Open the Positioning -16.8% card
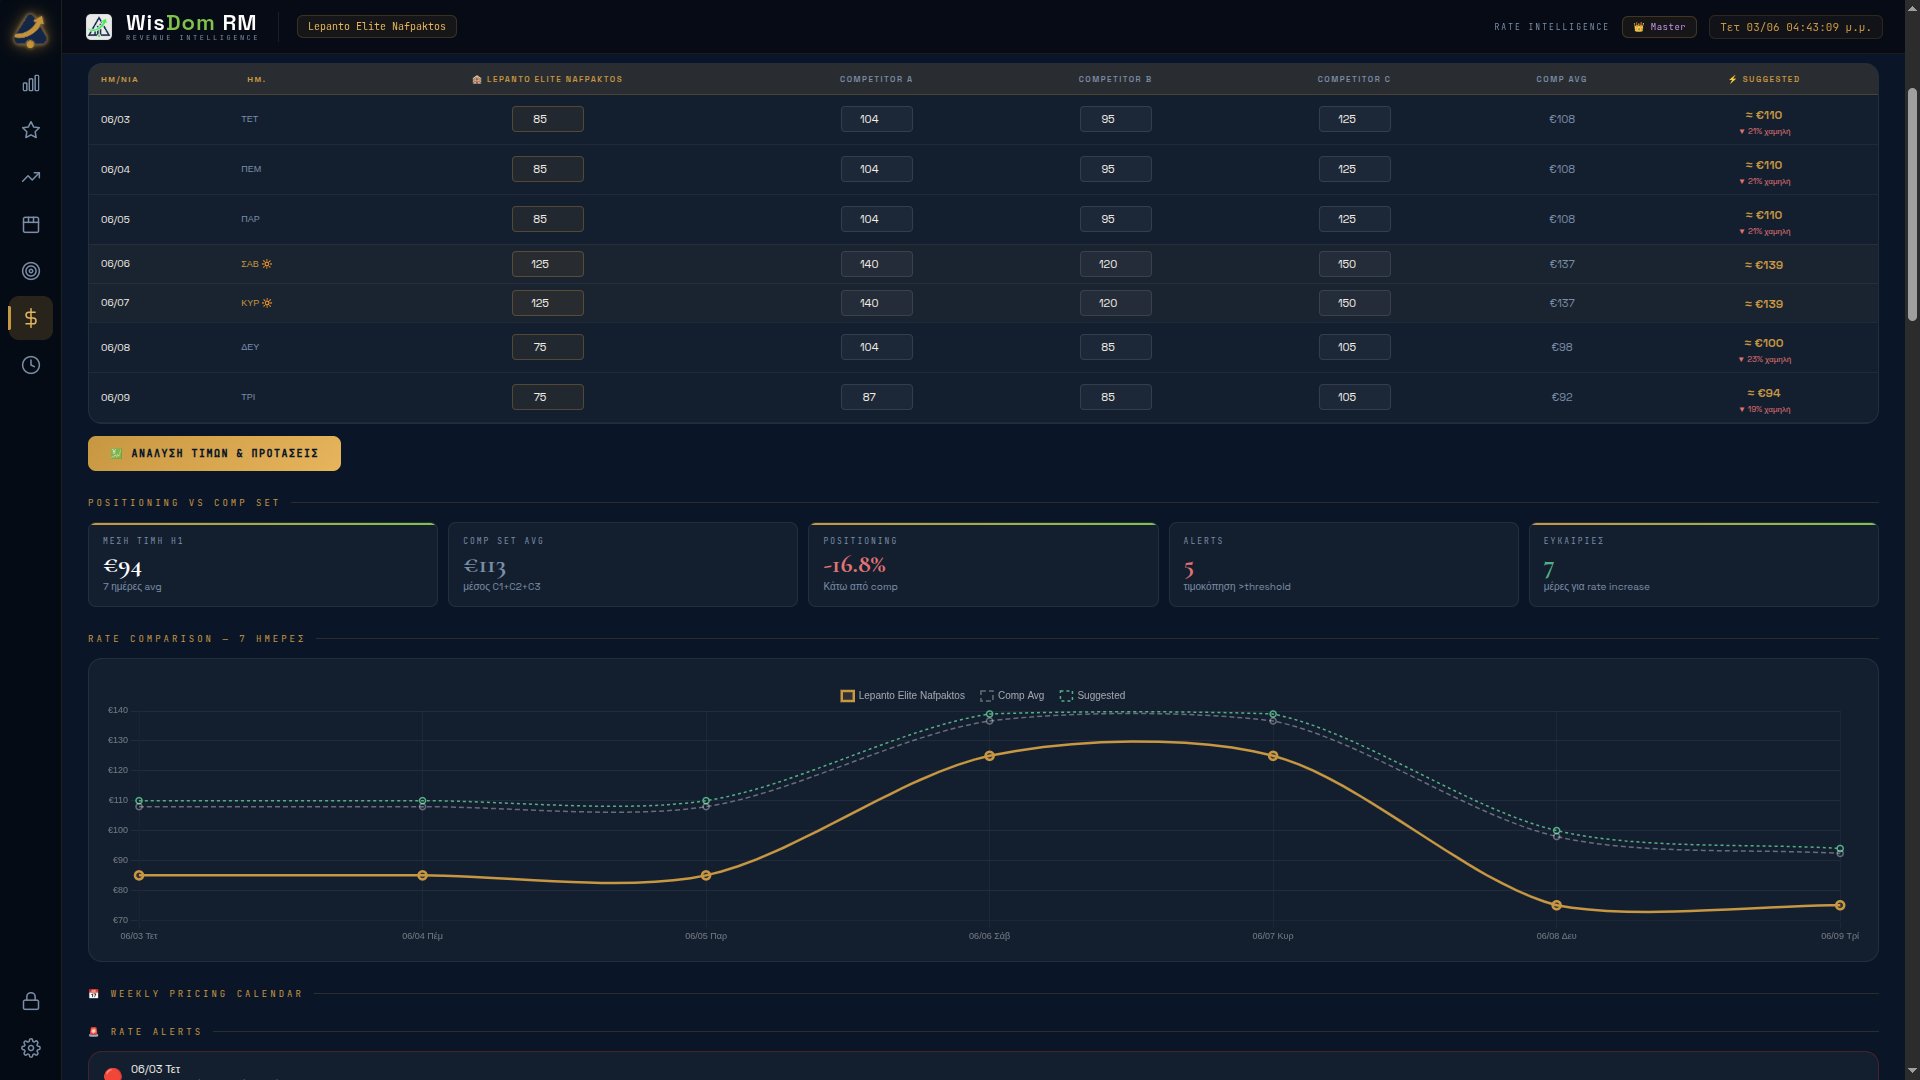The height and width of the screenshot is (1080, 1920). click(983, 565)
